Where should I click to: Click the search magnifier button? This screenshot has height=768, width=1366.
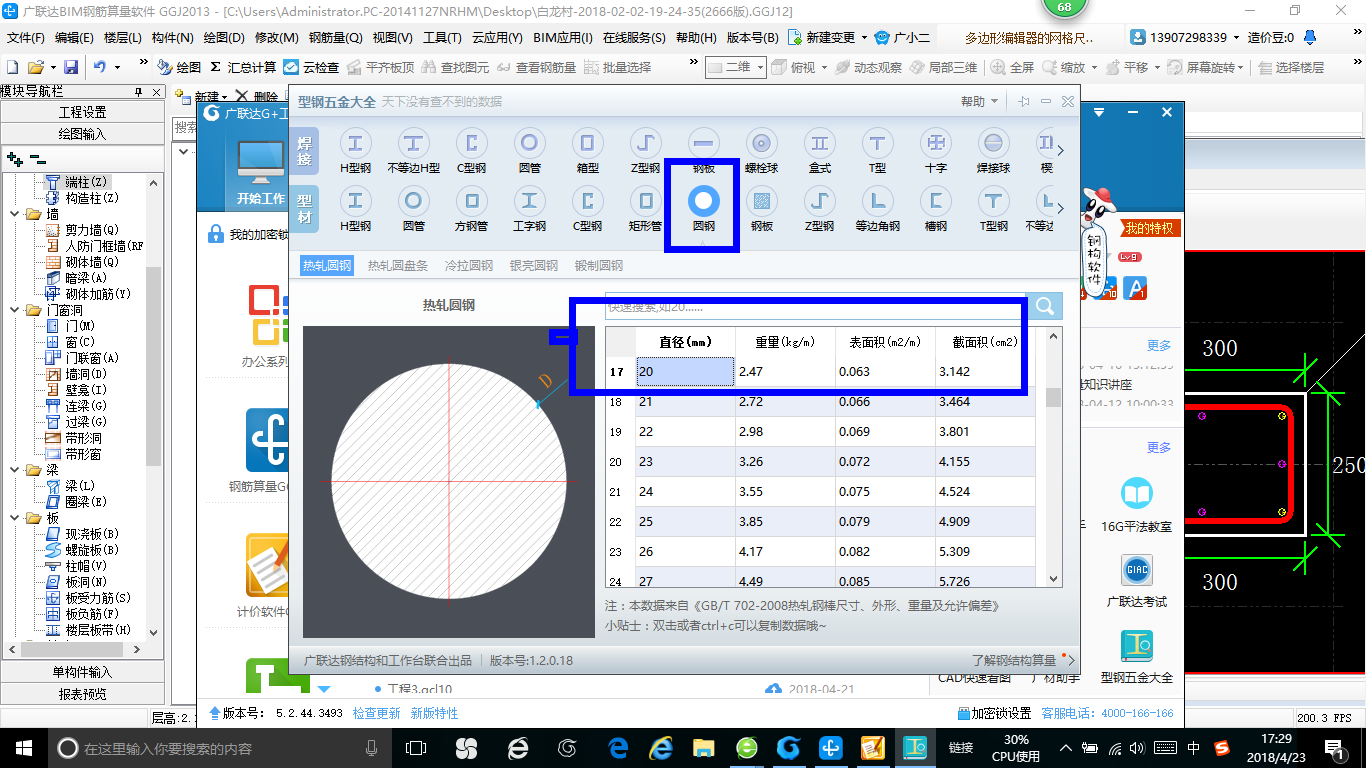coord(1044,306)
